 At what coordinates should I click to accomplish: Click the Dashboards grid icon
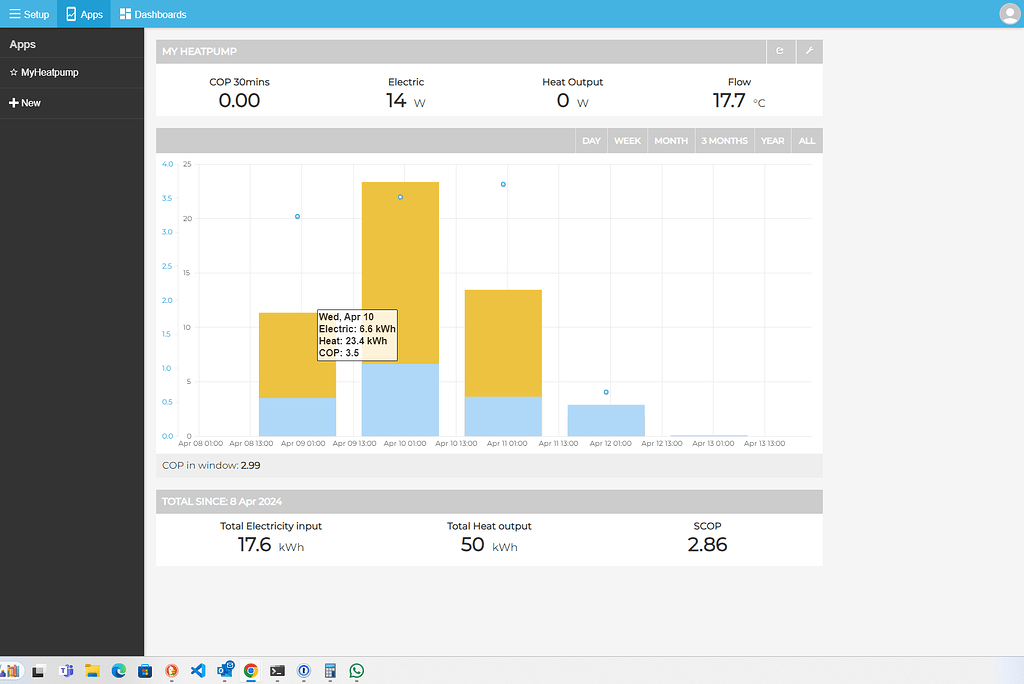124,14
